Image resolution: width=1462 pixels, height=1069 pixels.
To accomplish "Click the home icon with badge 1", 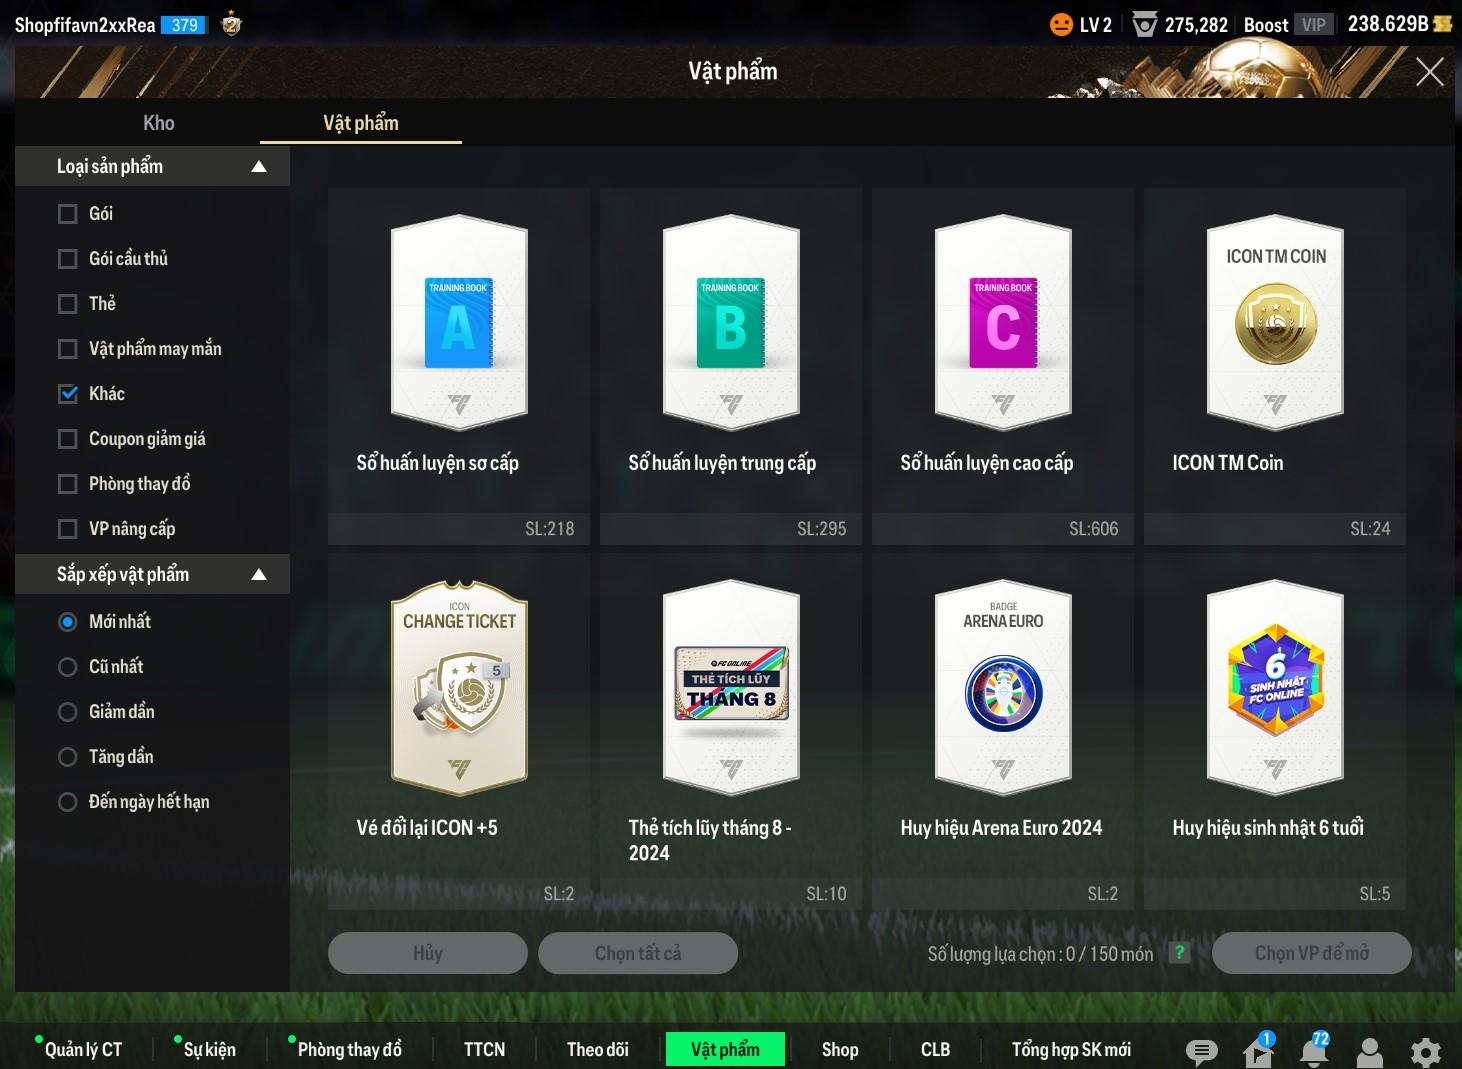I will pos(1258,1050).
